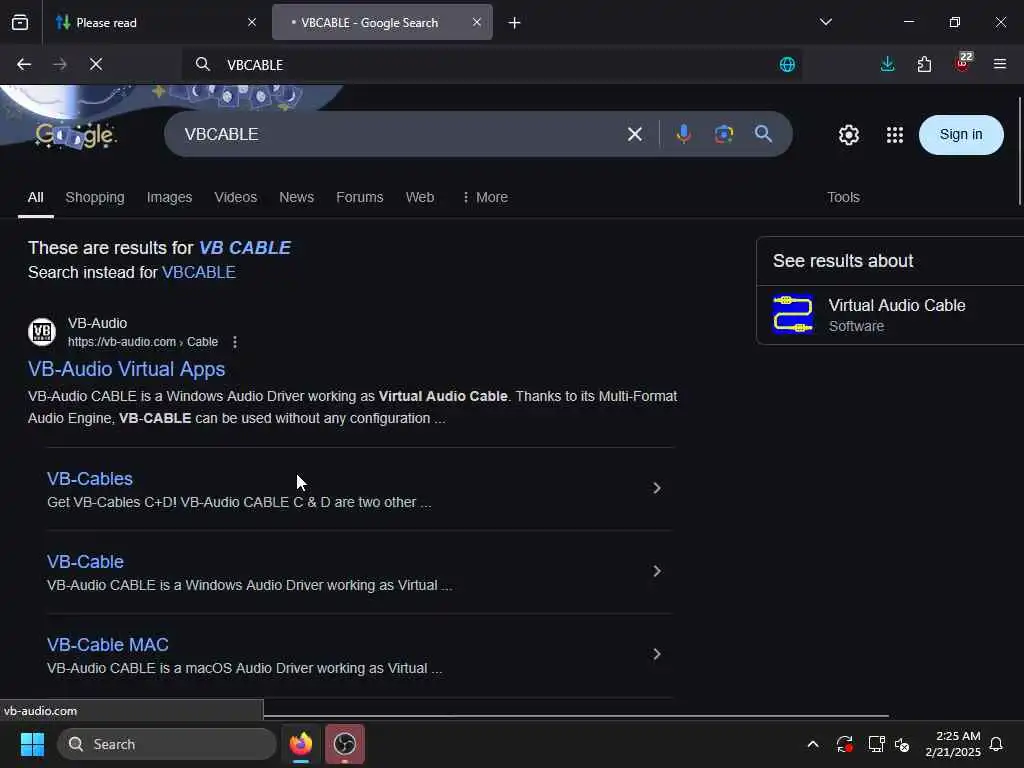Open the VB CABLE corrected query link
Viewport: 1024px width, 768px height.
pyautogui.click(x=245, y=248)
